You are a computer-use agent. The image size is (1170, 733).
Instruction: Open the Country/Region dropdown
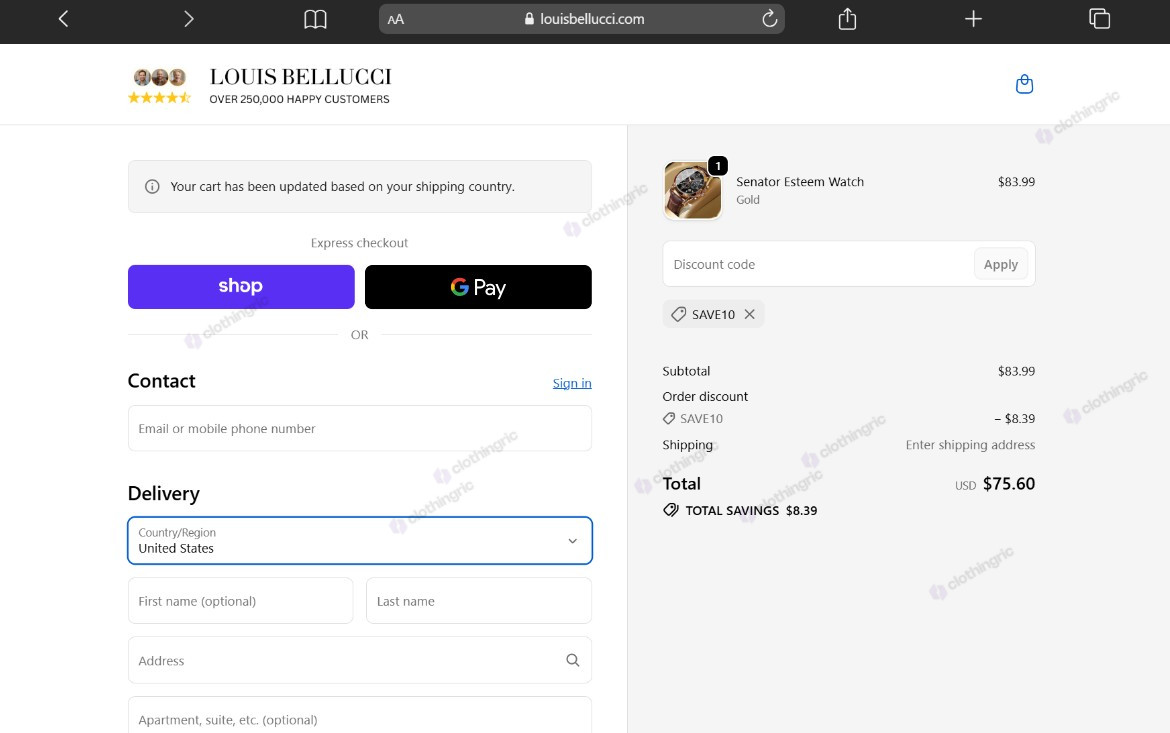[x=360, y=540]
